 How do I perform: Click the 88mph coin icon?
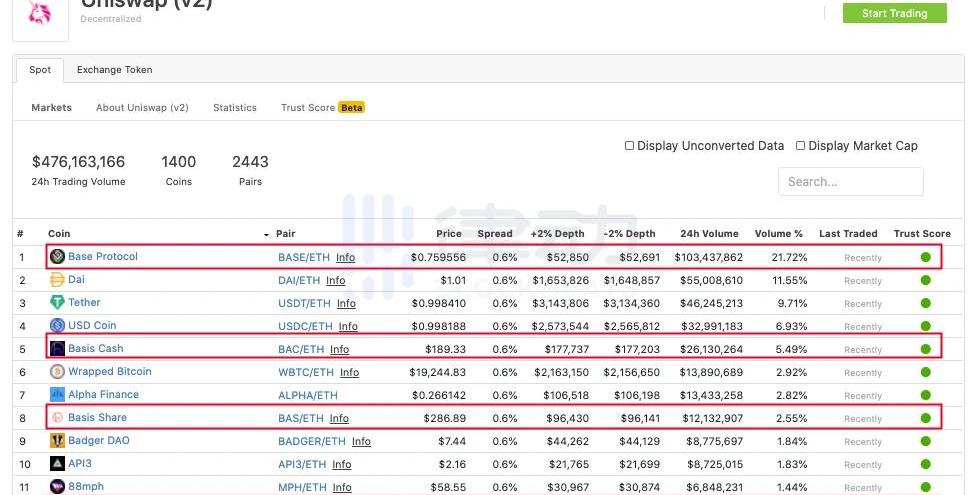point(58,486)
